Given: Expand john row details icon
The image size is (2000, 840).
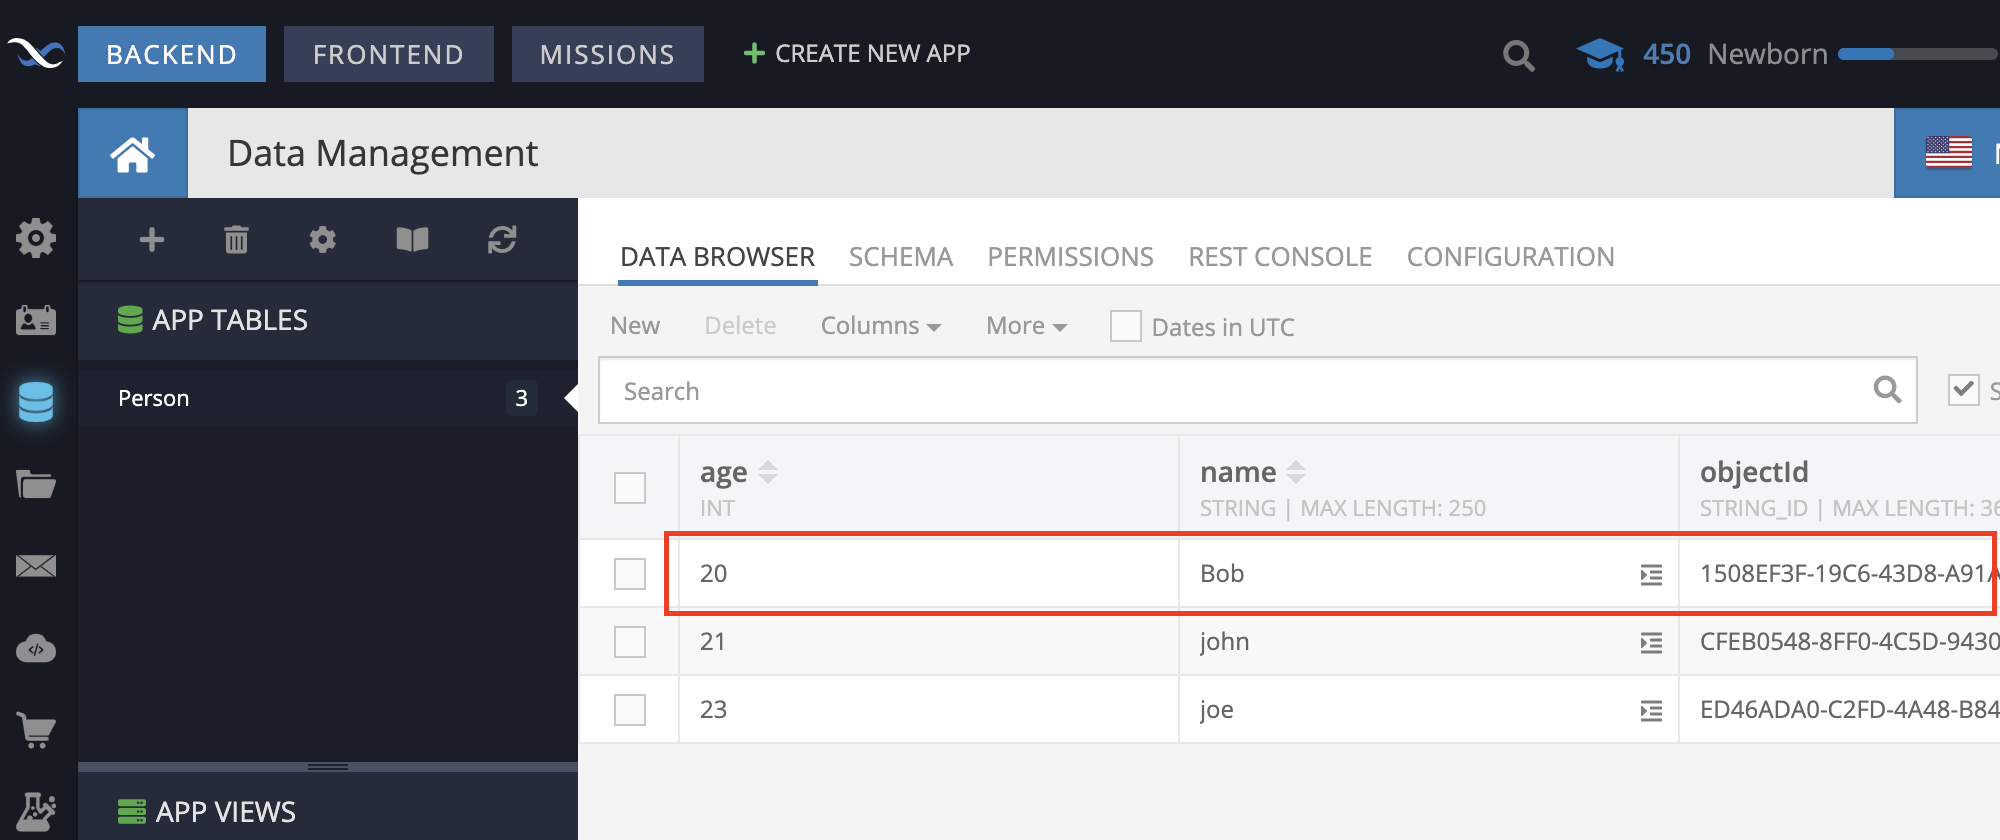Looking at the screenshot, I should pyautogui.click(x=1651, y=643).
